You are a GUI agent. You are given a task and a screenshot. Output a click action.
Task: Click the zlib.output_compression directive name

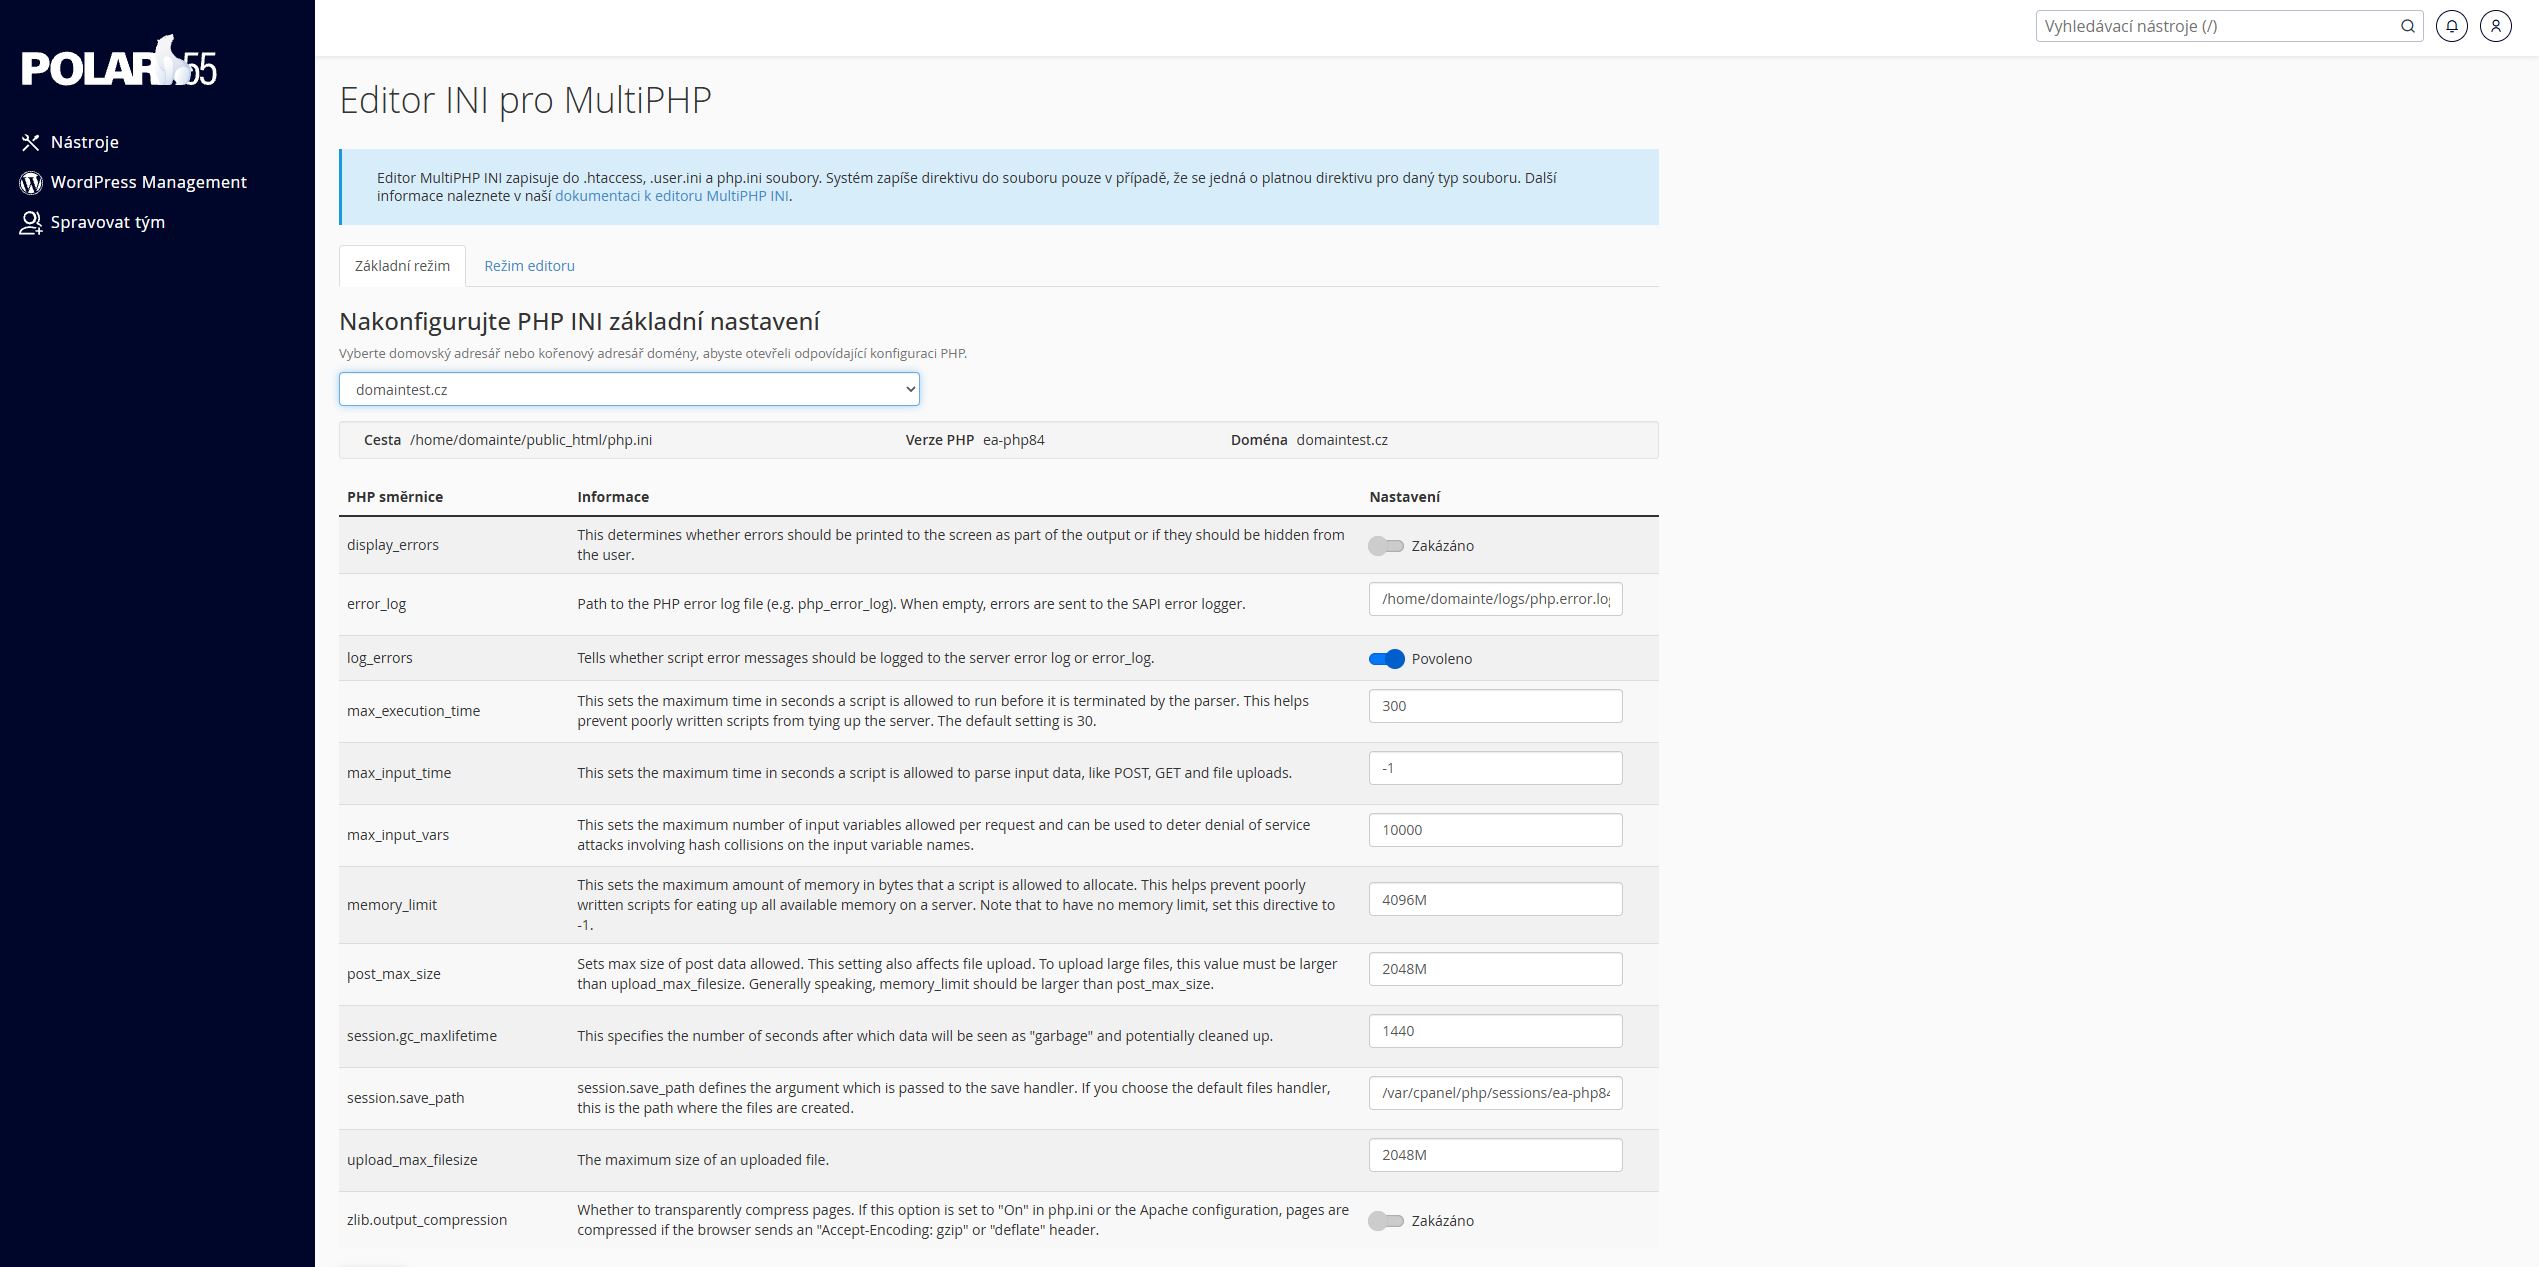(427, 1220)
